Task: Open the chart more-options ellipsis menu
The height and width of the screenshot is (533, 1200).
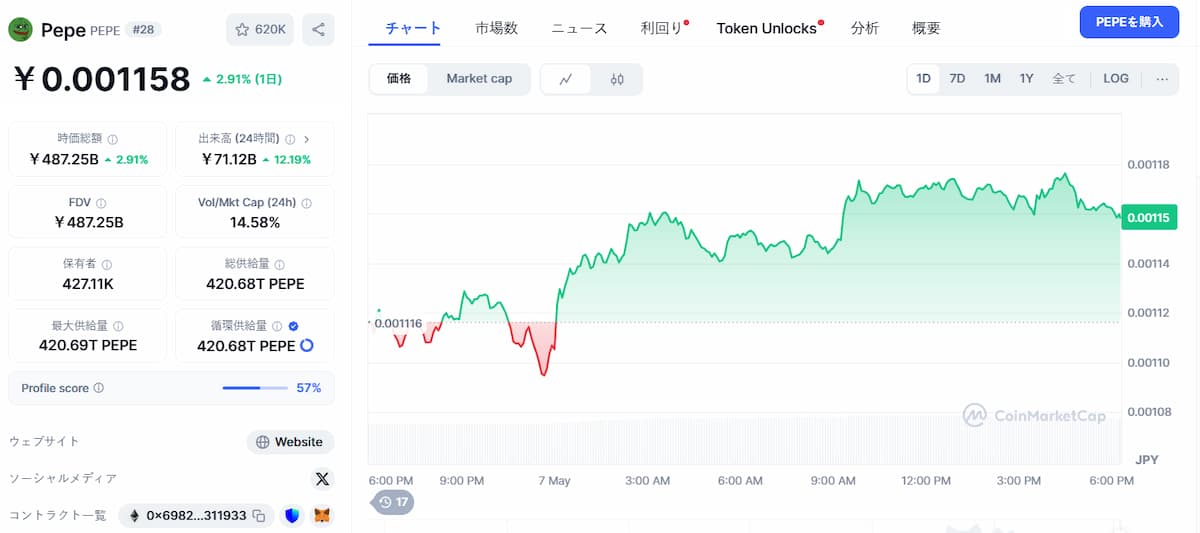Action: [1162, 79]
